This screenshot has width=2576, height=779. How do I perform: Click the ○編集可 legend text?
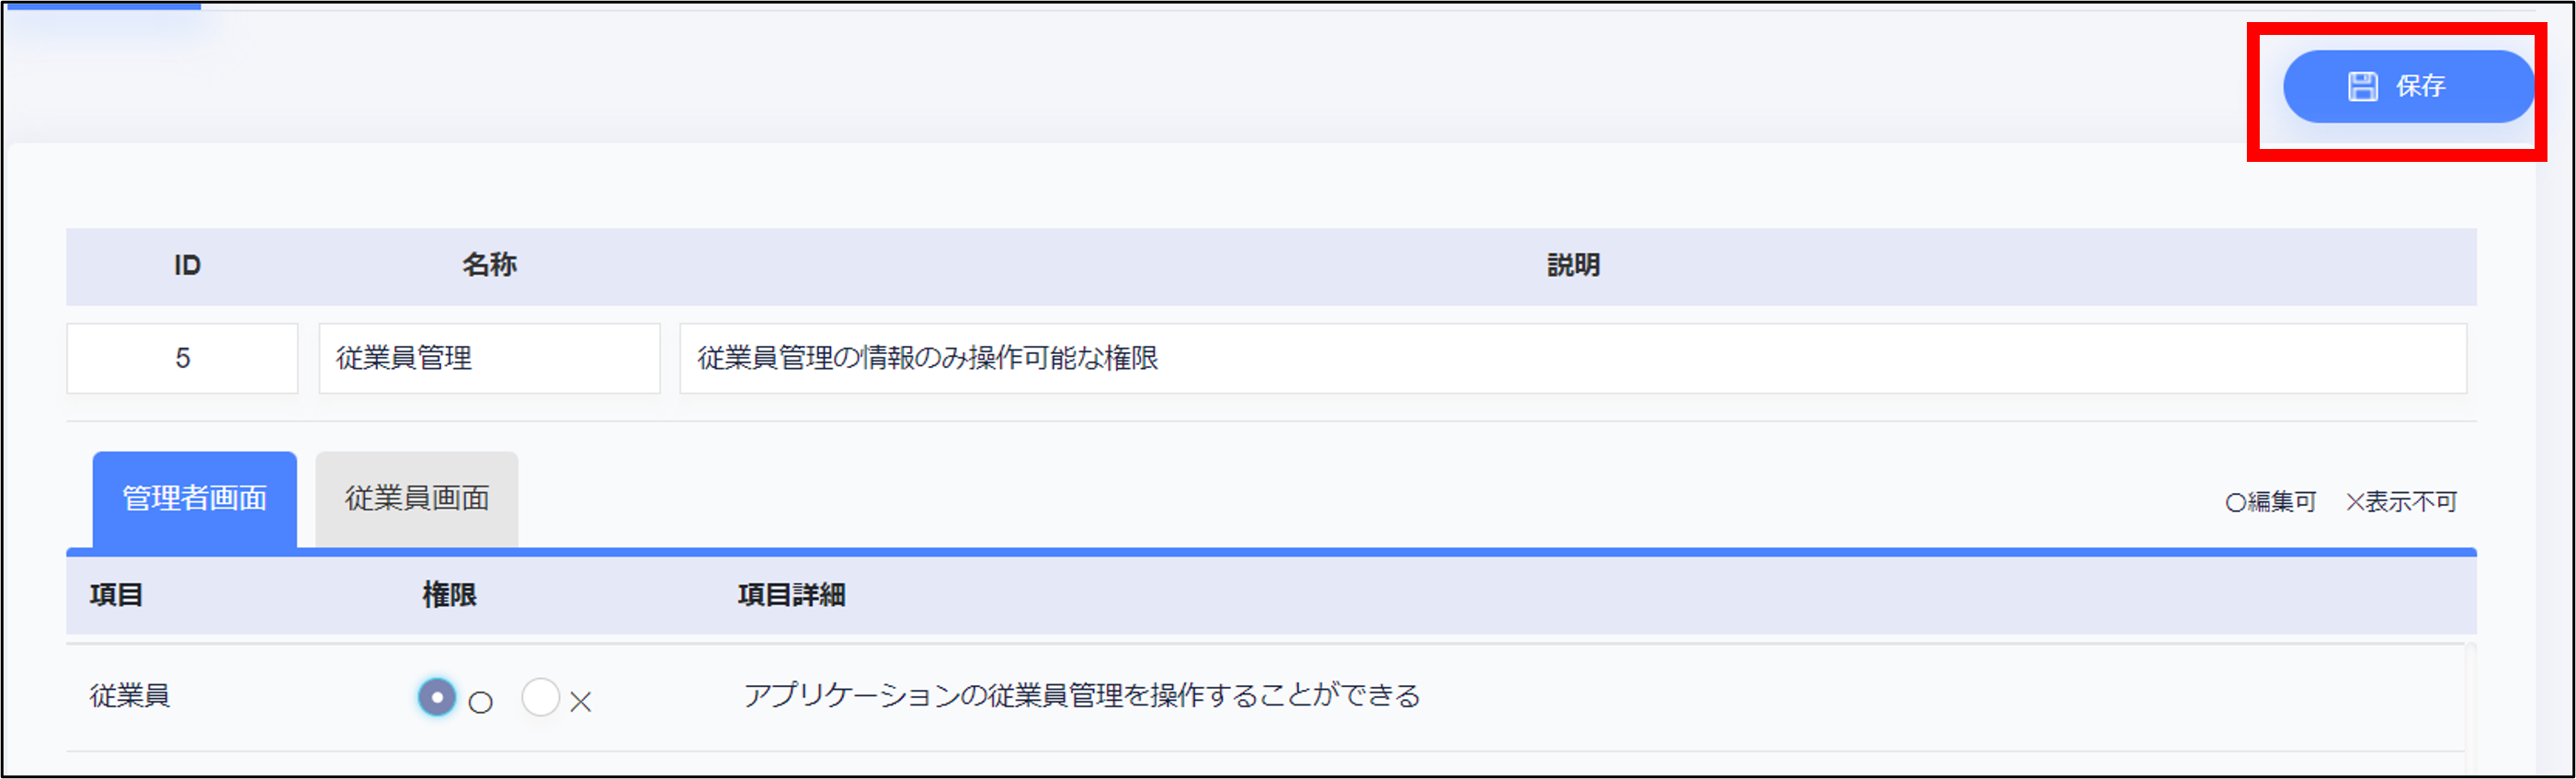(x=2270, y=502)
